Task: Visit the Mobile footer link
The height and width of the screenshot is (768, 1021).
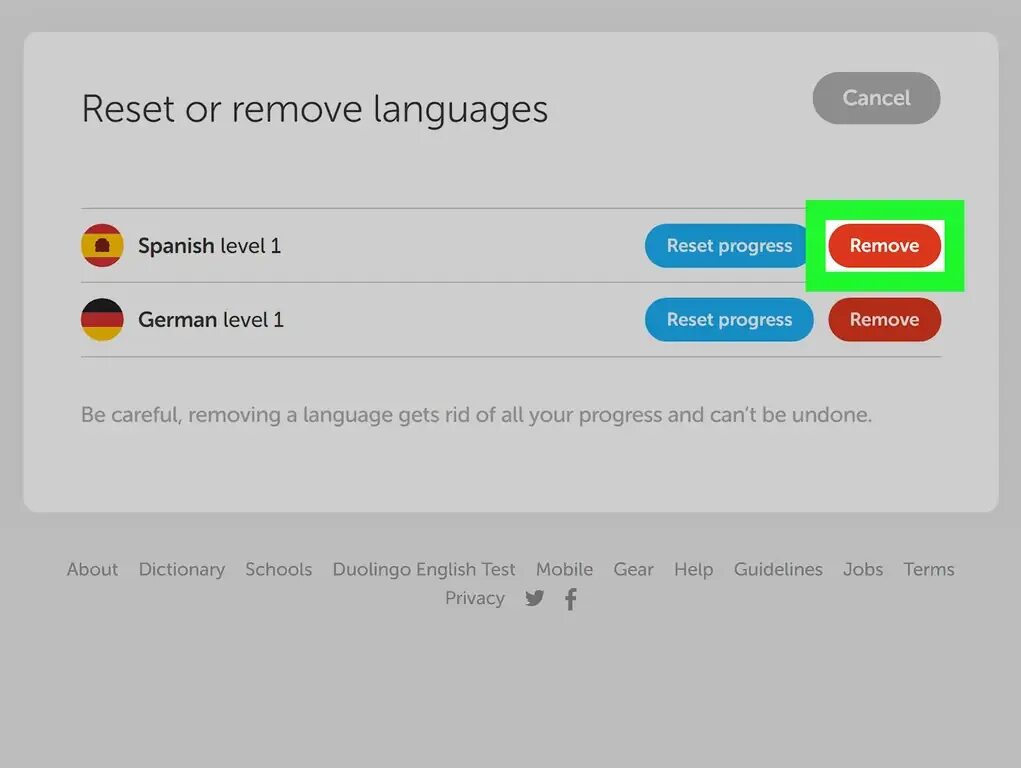Action: pos(565,569)
